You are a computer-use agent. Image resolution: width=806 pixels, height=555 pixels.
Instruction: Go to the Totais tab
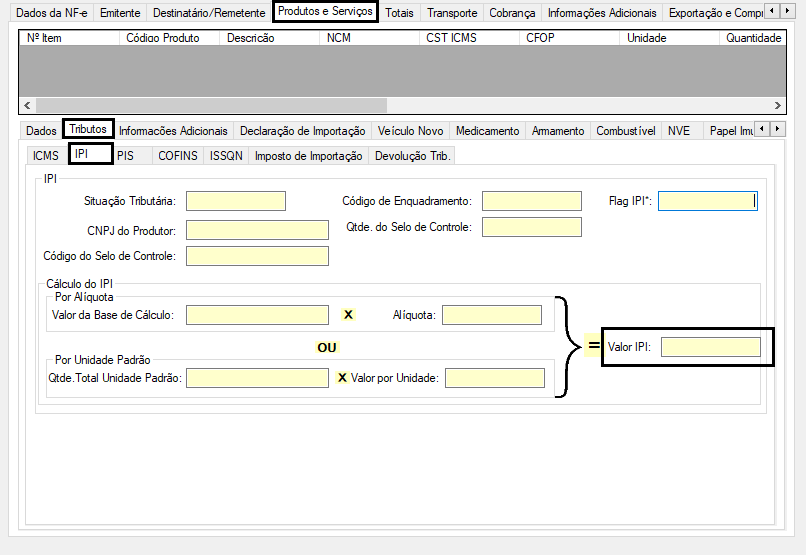click(x=399, y=13)
